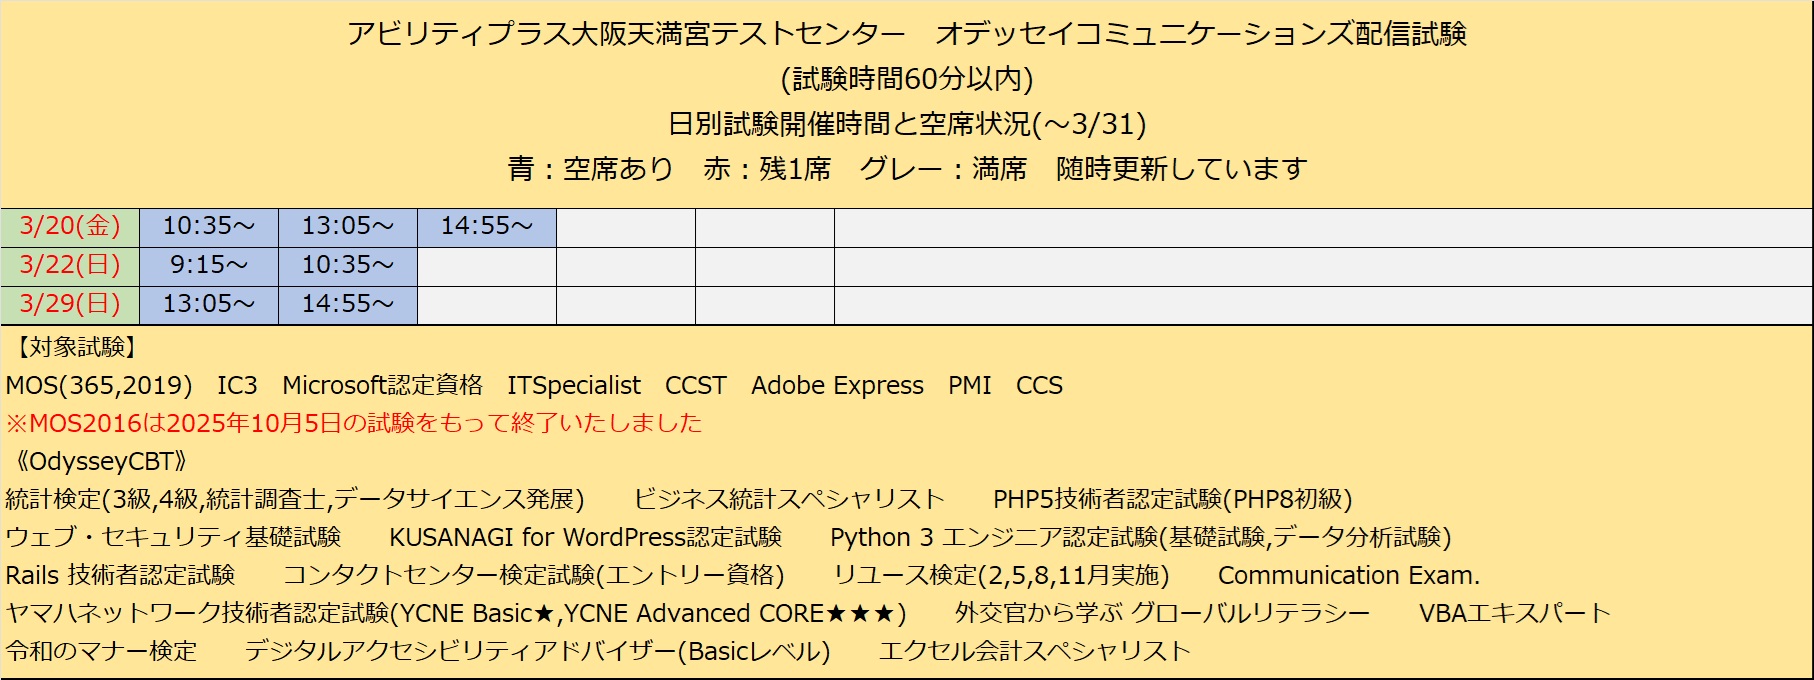Click the エクセル会計スペシャリスト exam name
Screen dimensions: 1814x680
(1034, 651)
